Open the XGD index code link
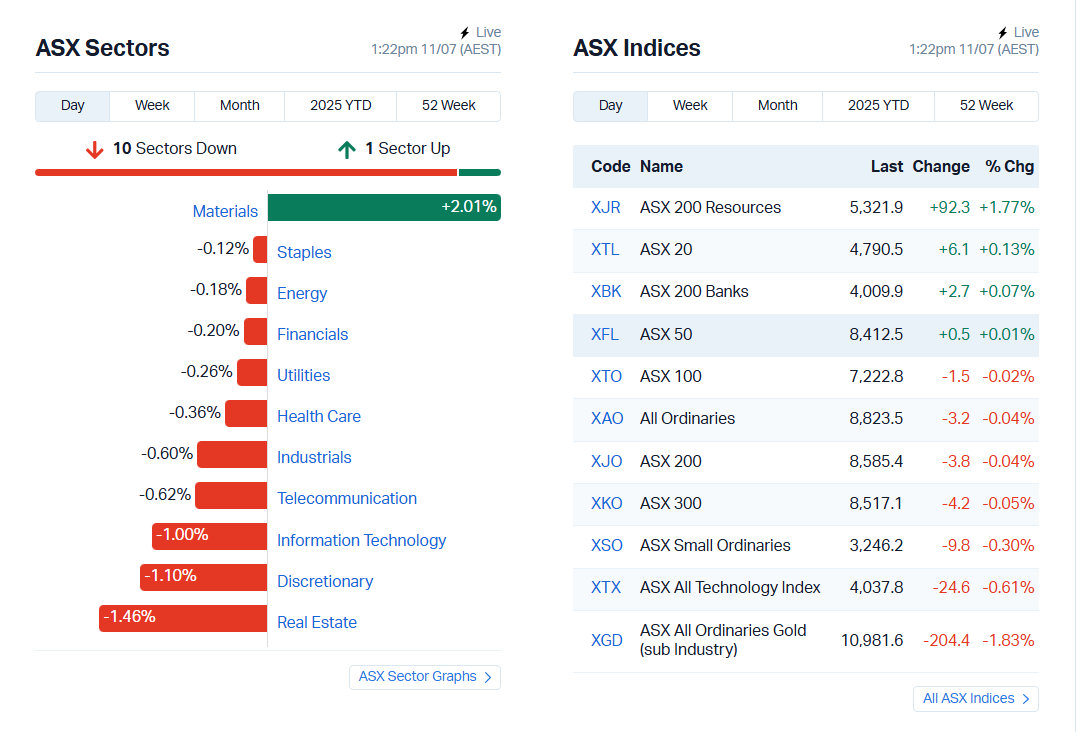Screen dimensions: 1076x732 click(x=607, y=641)
